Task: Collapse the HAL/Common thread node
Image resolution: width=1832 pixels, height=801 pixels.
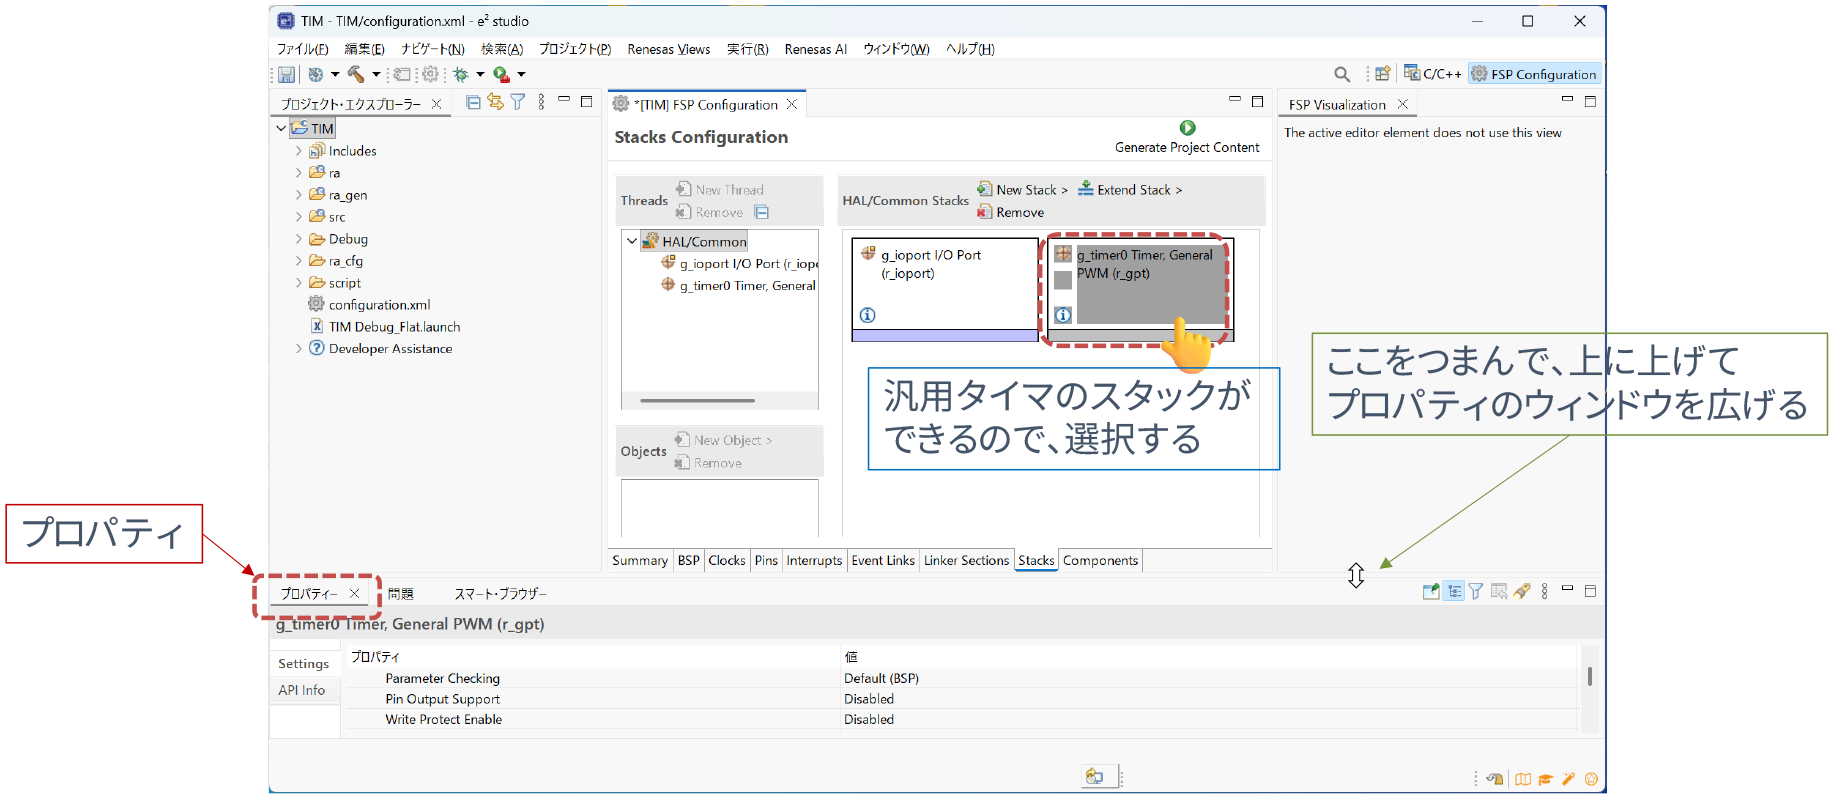Action: tap(632, 241)
